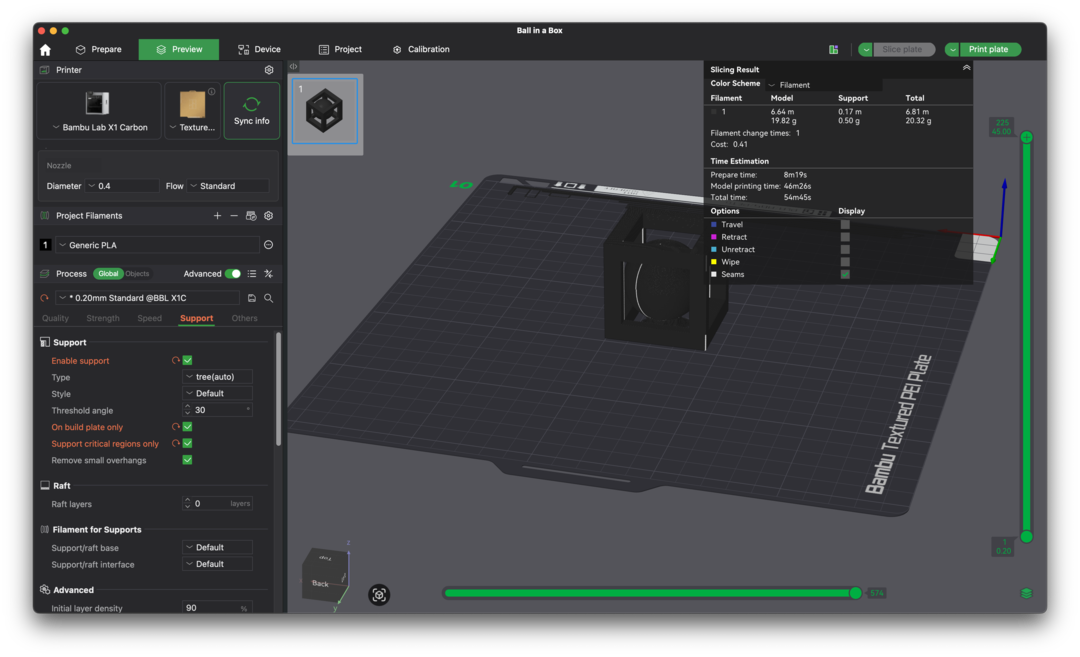Click the horizontal move progress slider handle
This screenshot has width=1080, height=657.
(x=855, y=593)
